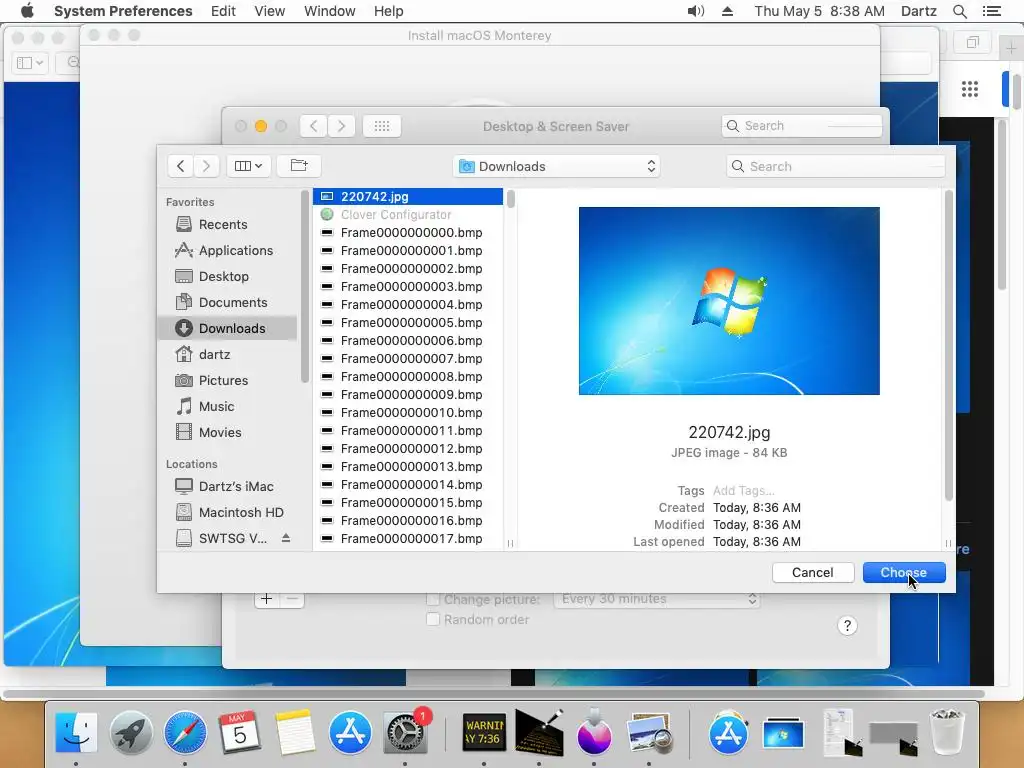Open Help menu
Viewport: 1024px width, 768px height.
tap(389, 11)
